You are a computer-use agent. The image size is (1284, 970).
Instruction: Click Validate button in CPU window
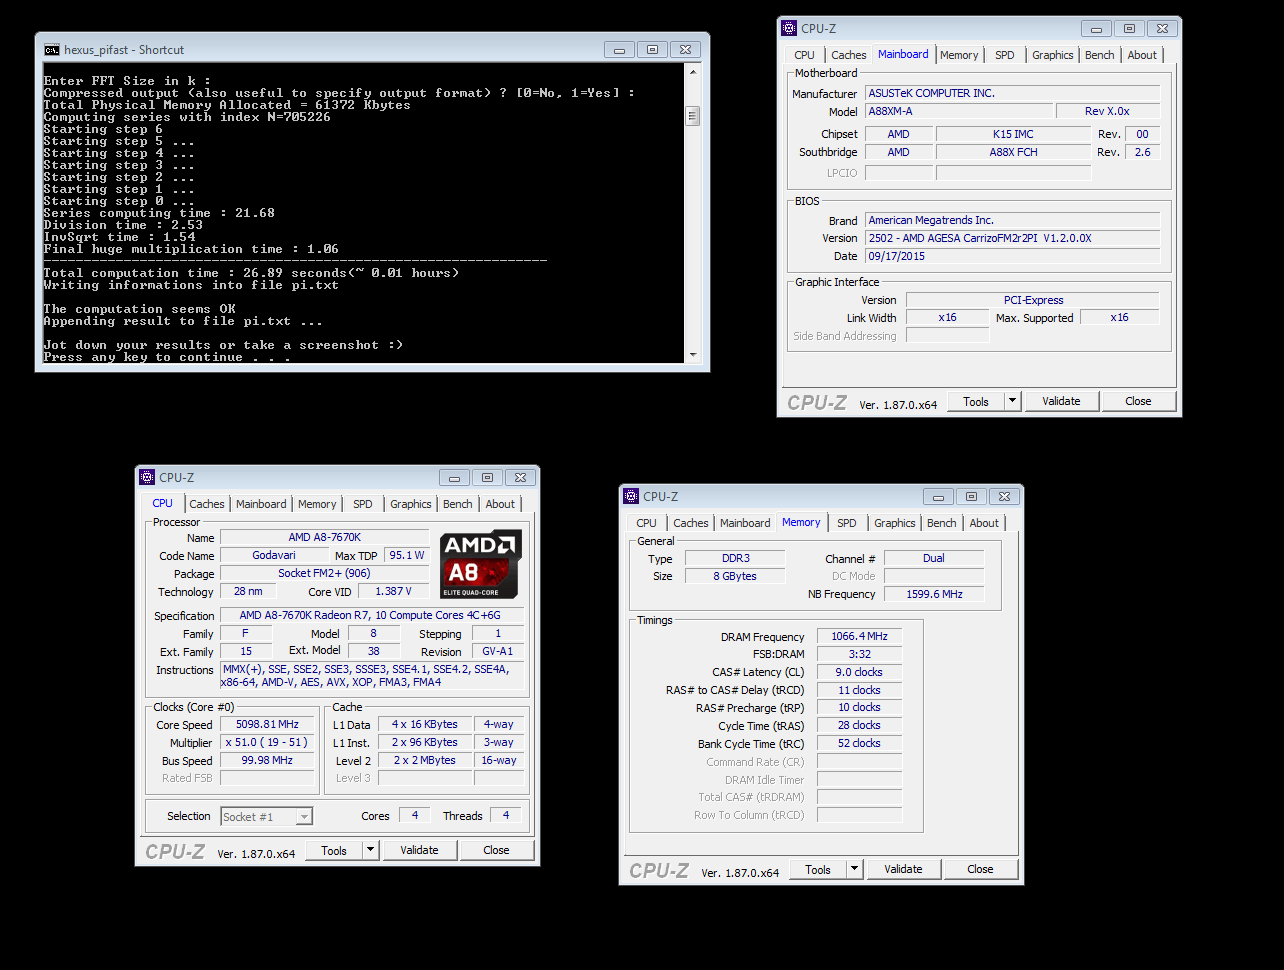(x=419, y=850)
